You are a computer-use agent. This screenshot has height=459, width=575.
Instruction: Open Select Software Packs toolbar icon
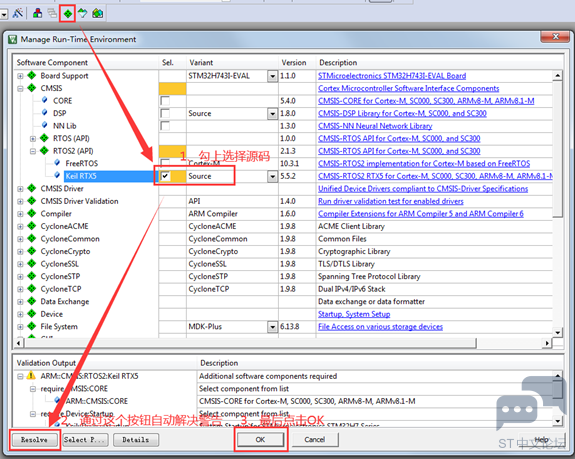coord(83,14)
